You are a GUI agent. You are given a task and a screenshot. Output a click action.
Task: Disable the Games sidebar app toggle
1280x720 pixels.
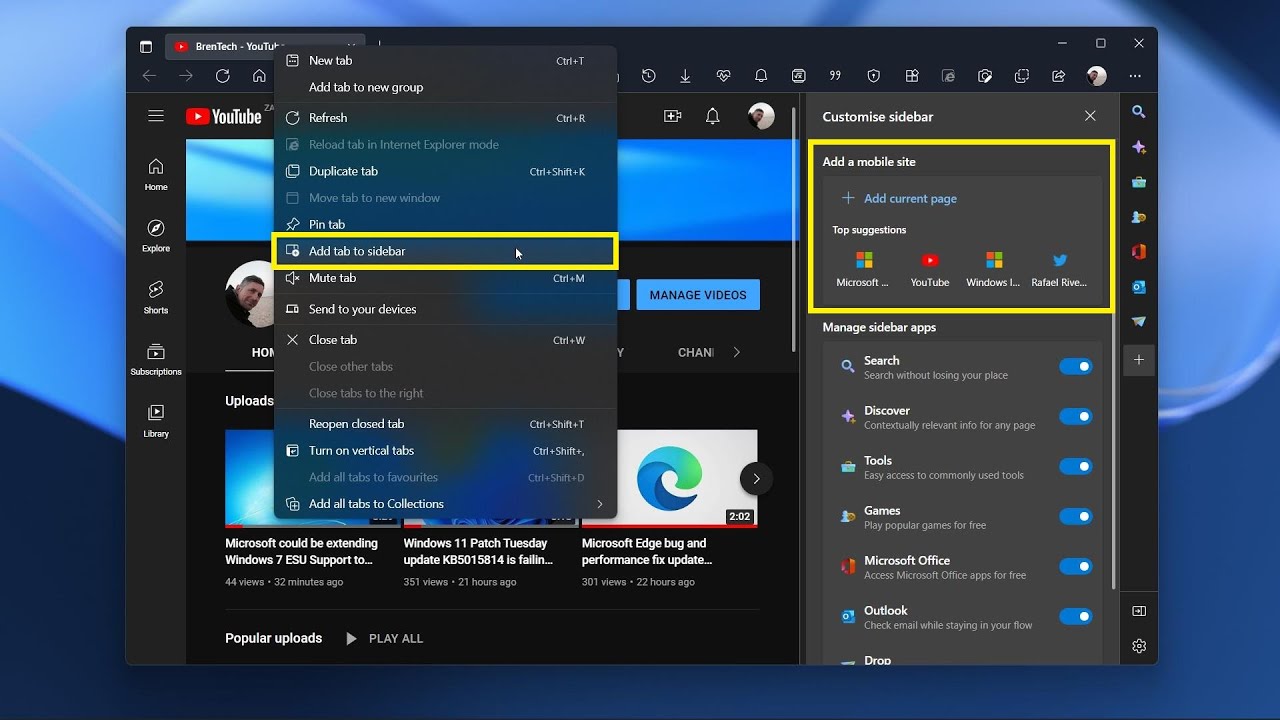[x=1076, y=517]
